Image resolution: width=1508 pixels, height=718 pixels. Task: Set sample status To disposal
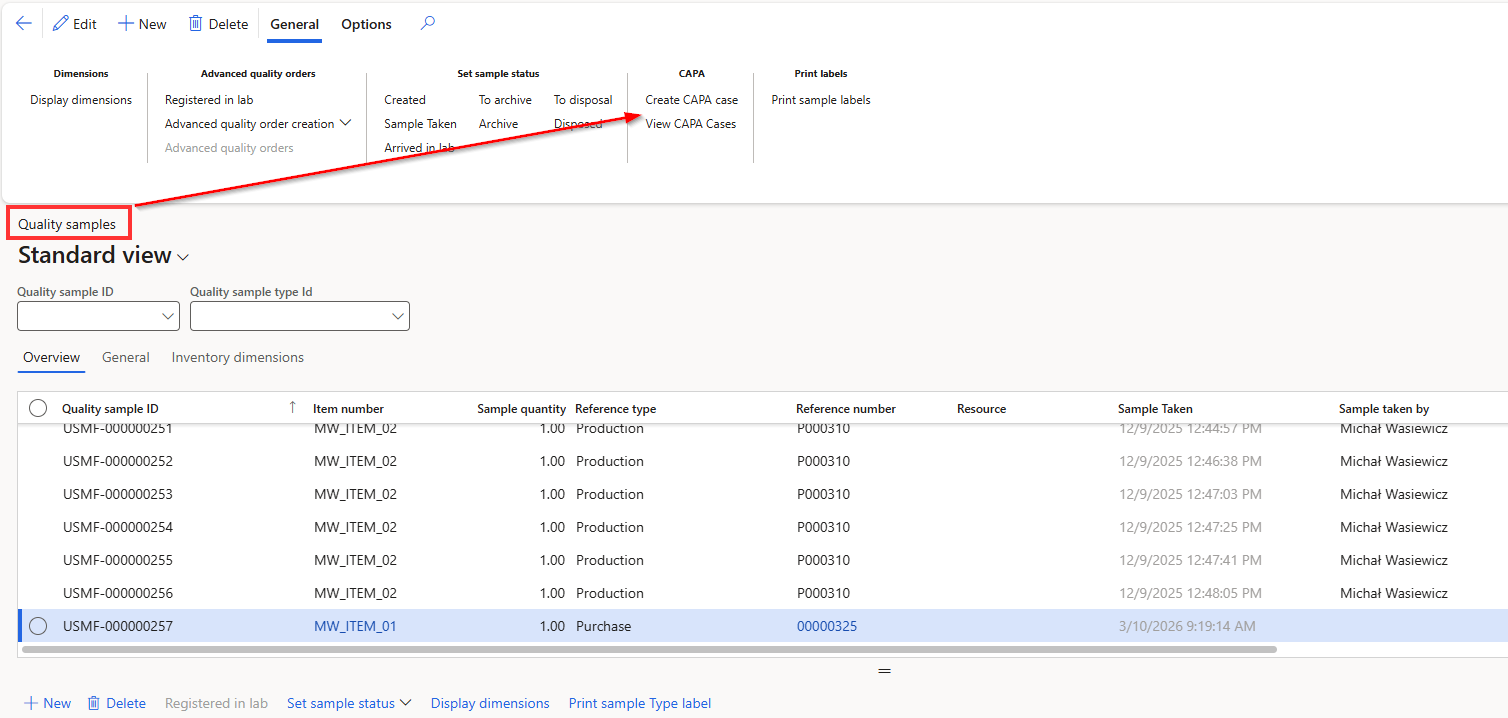click(x=583, y=100)
